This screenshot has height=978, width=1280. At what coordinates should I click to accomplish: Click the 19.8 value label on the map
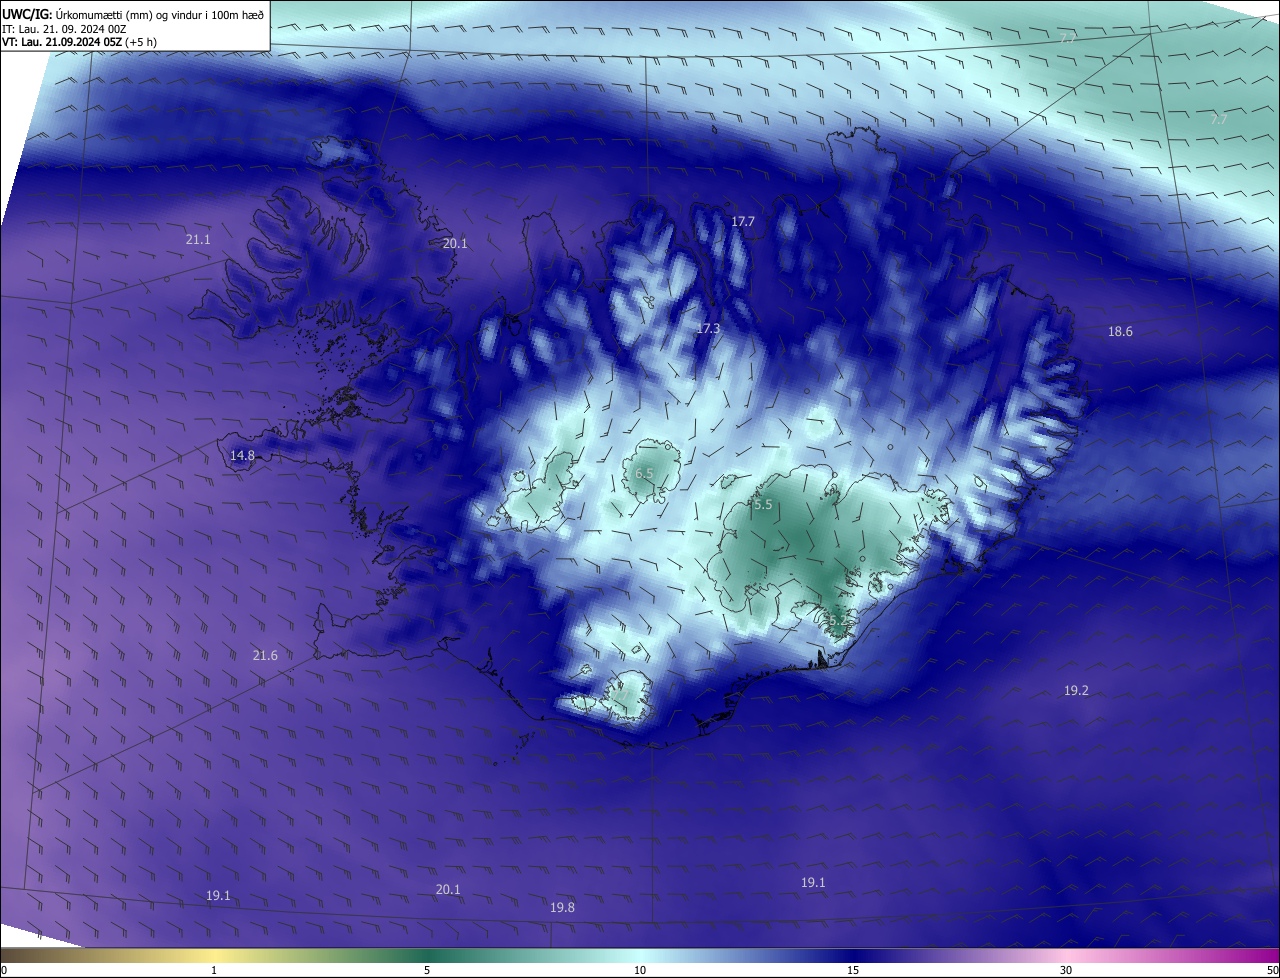click(563, 908)
